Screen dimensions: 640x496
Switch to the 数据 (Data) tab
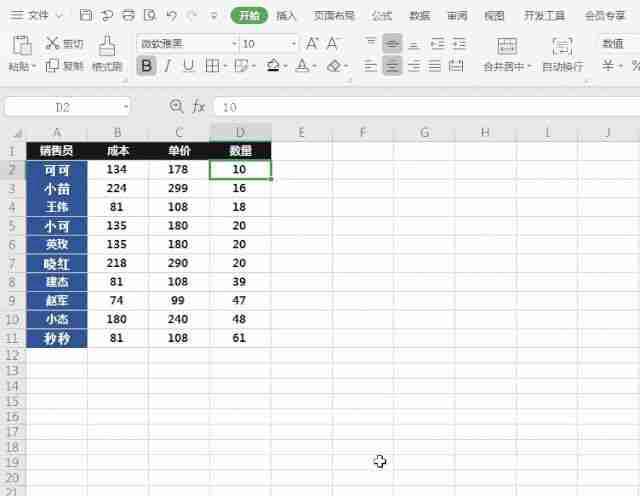coord(420,16)
